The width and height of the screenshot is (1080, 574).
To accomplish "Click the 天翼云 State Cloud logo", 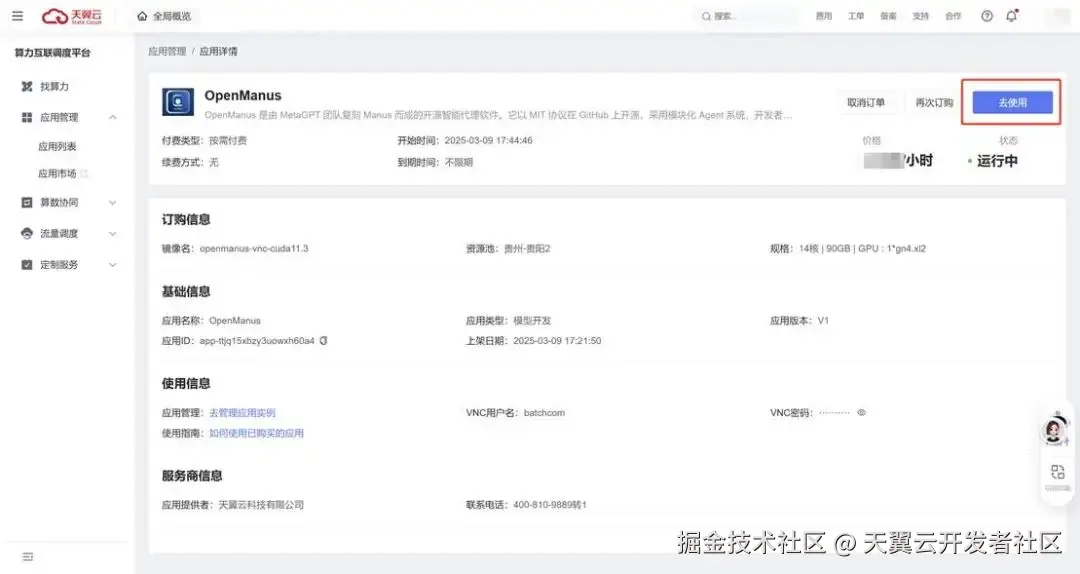I will (x=72, y=16).
